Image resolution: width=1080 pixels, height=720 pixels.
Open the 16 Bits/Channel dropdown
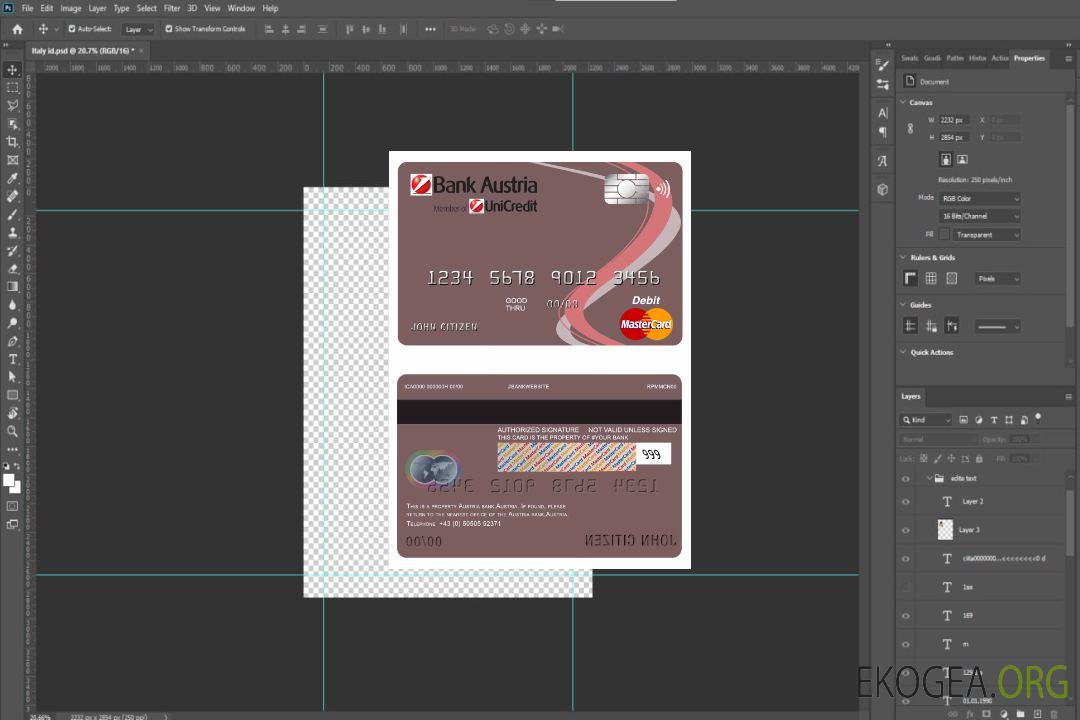click(979, 216)
